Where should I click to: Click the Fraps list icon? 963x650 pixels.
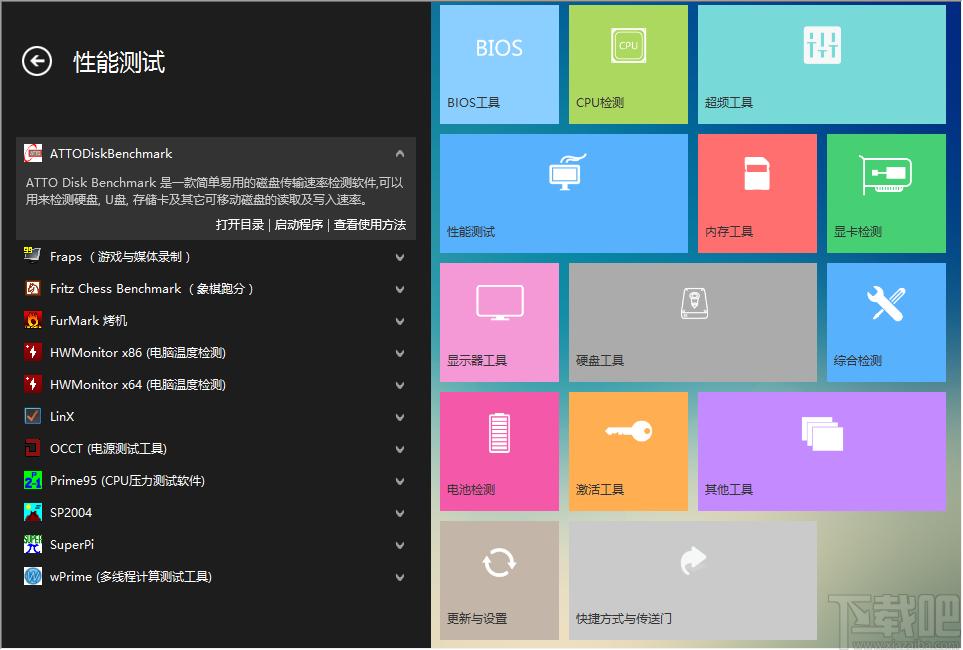click(x=33, y=256)
